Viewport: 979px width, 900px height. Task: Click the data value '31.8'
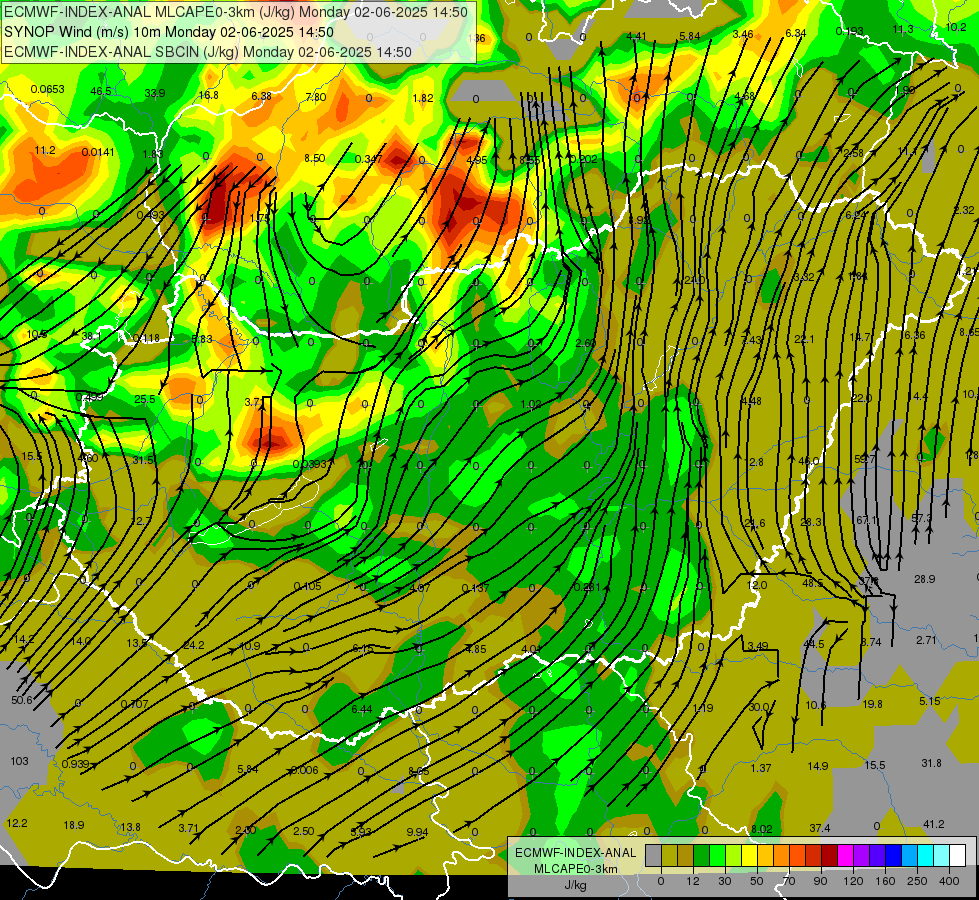click(932, 763)
